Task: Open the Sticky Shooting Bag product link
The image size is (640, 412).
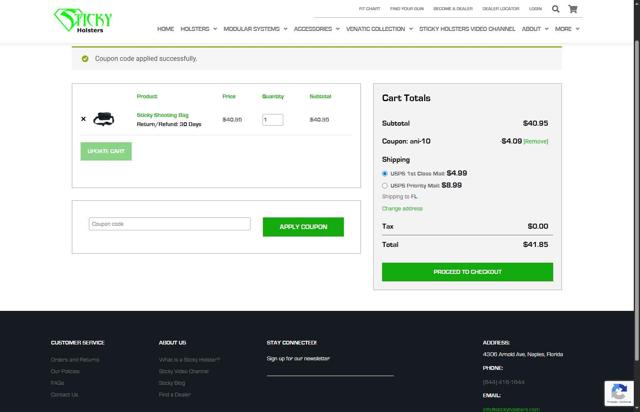Action: (162, 115)
